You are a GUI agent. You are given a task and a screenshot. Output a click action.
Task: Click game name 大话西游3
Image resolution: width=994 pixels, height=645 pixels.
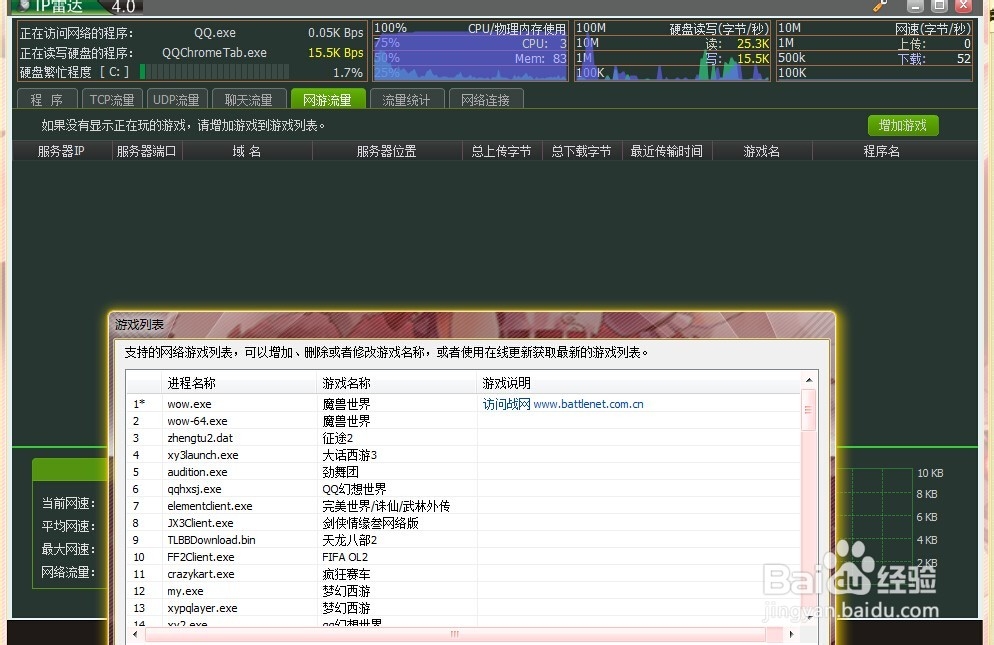pos(349,455)
